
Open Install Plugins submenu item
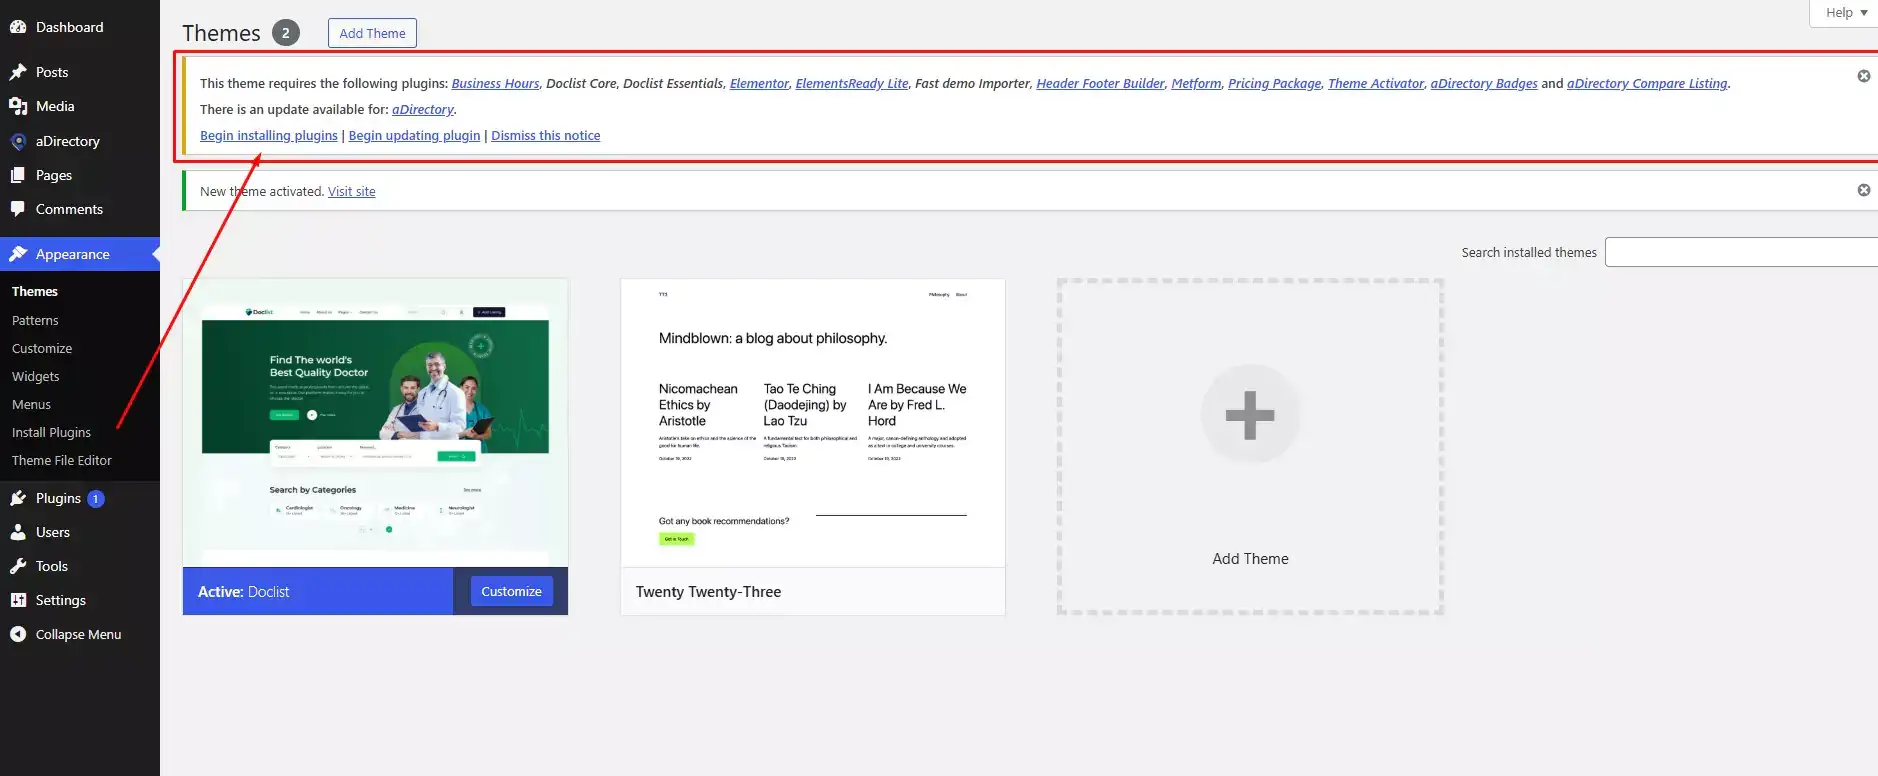(x=51, y=432)
